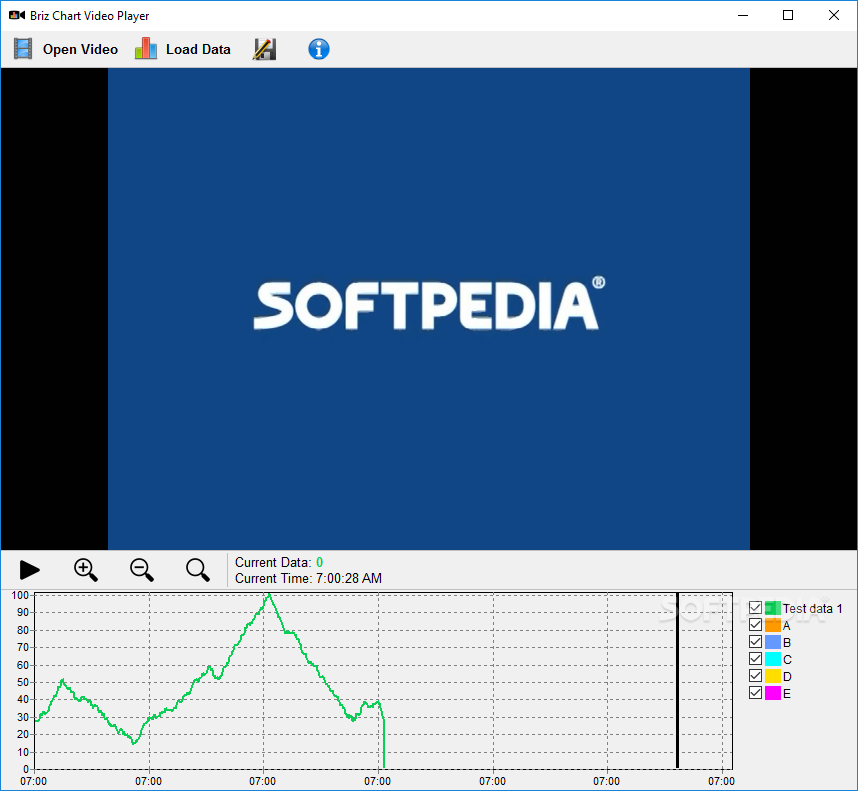The image size is (858, 791).
Task: Minimize the Briz Chart Video Player window
Action: coord(743,15)
